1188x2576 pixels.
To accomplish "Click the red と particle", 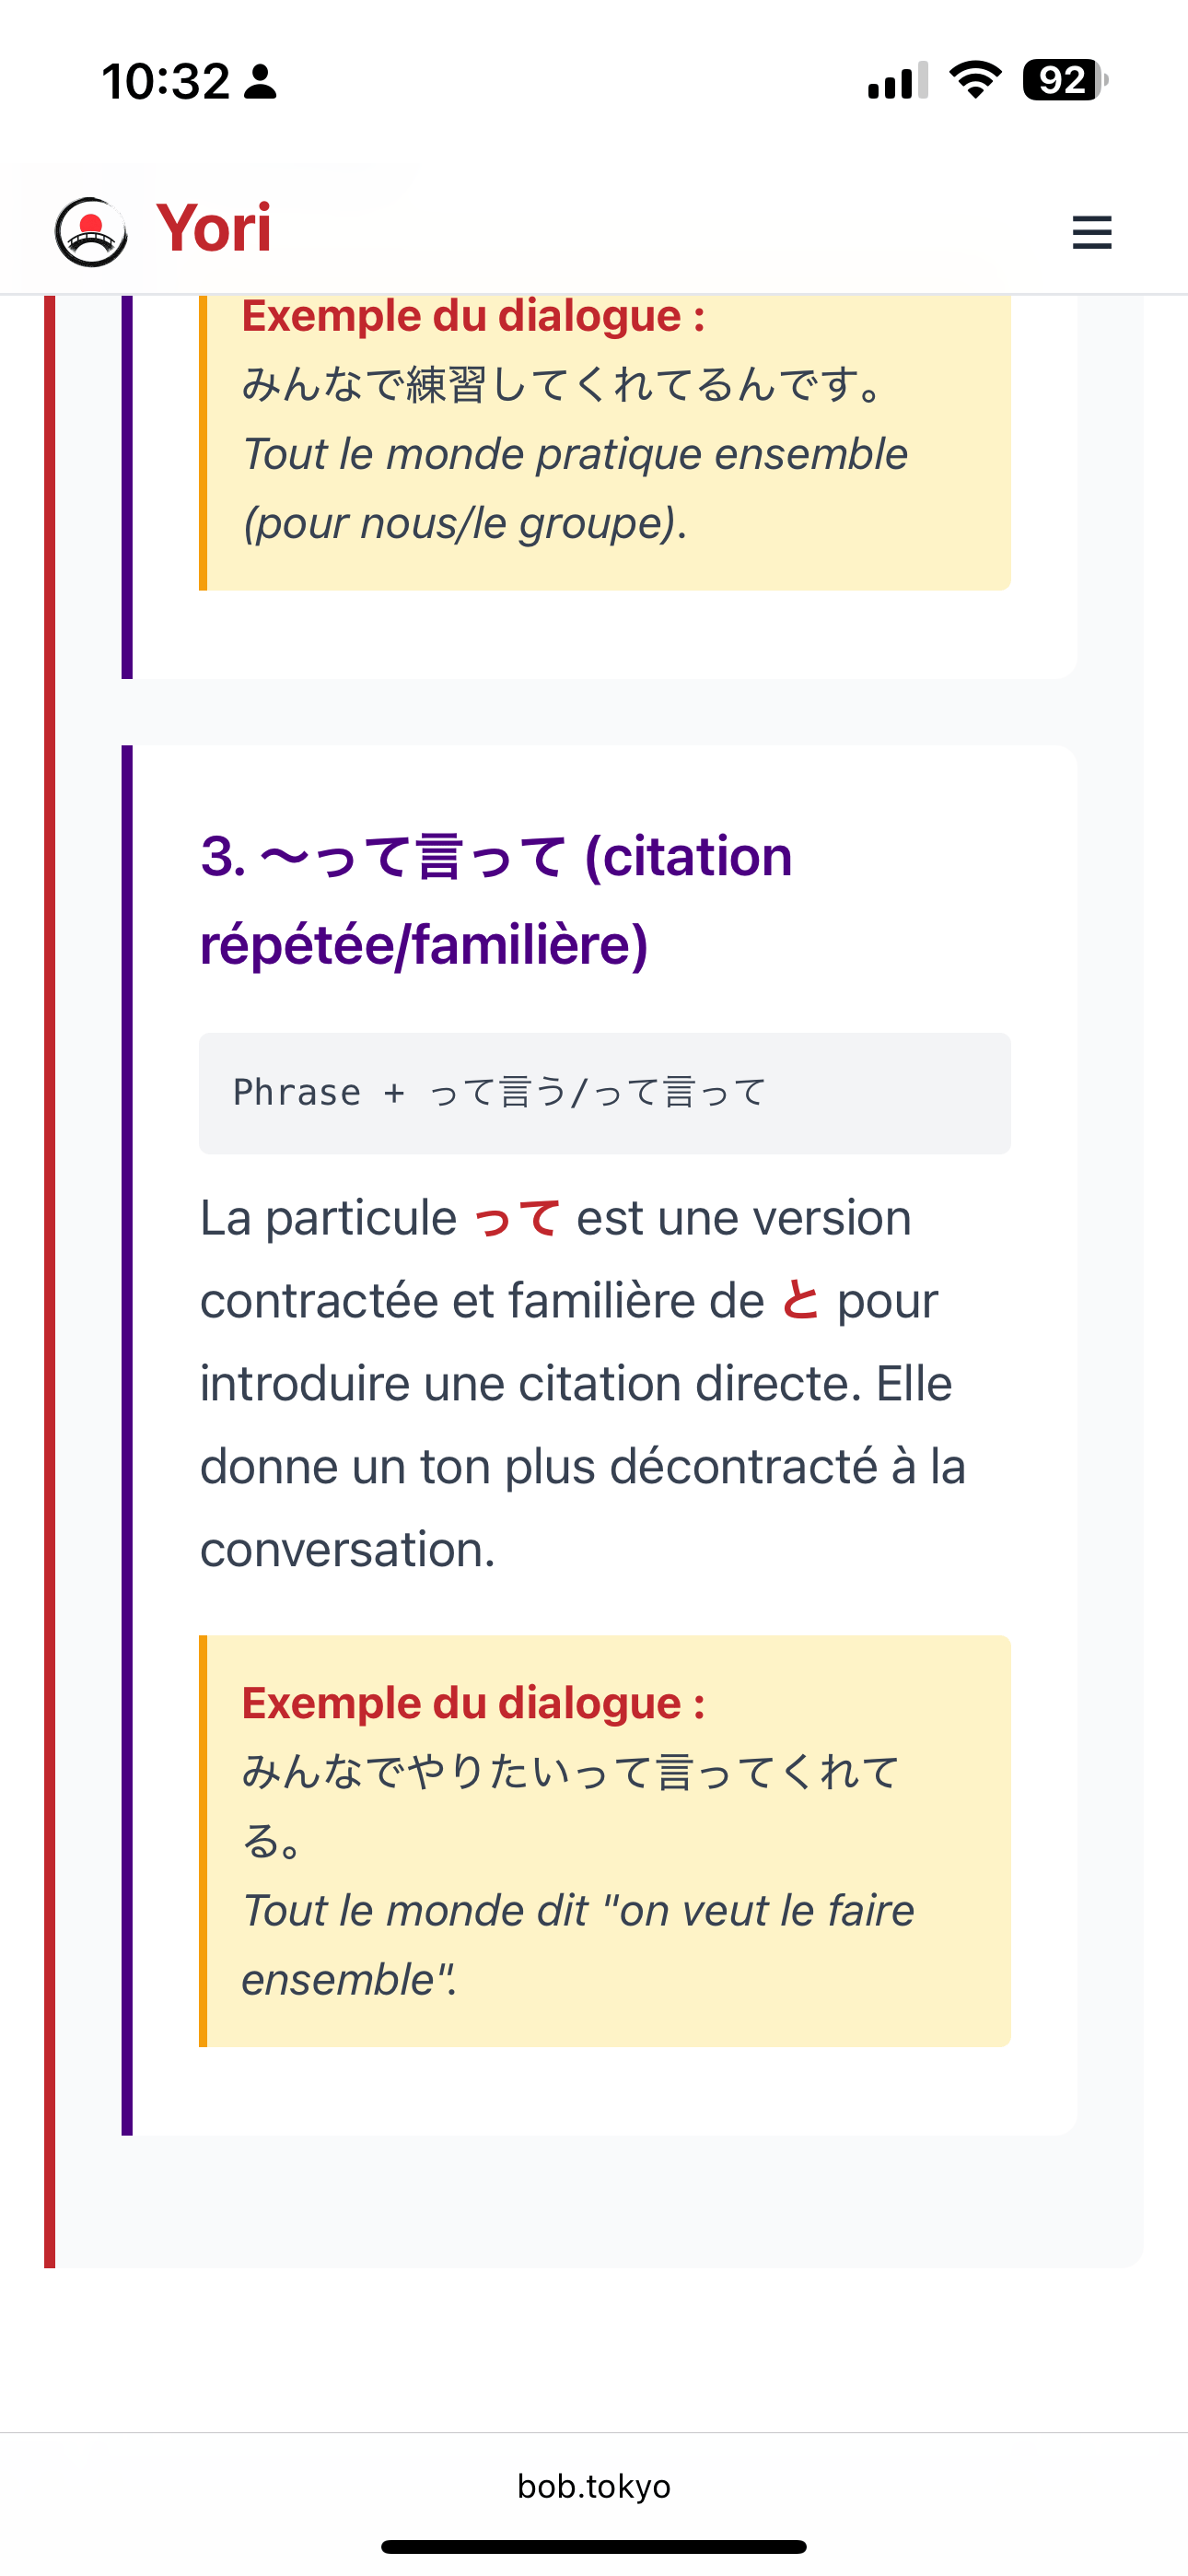I will point(800,1301).
